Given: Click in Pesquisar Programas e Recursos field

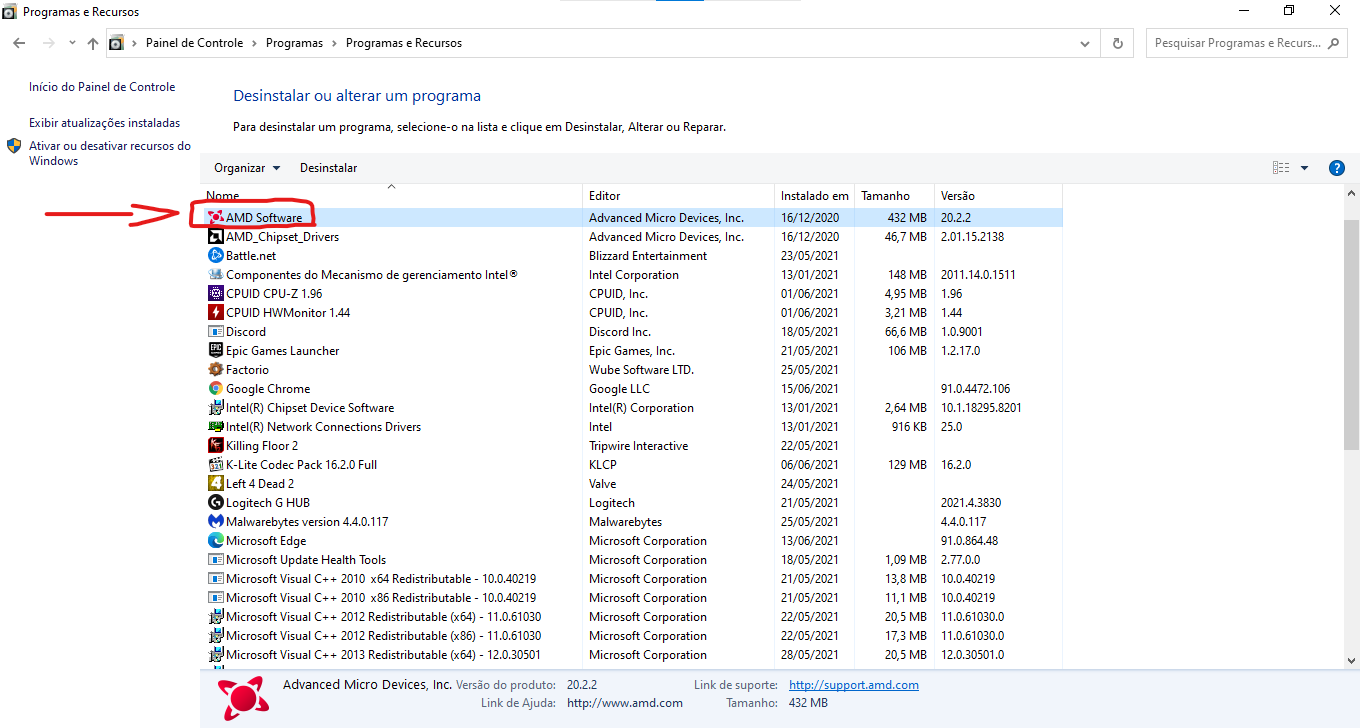Looking at the screenshot, I should click(x=1236, y=43).
